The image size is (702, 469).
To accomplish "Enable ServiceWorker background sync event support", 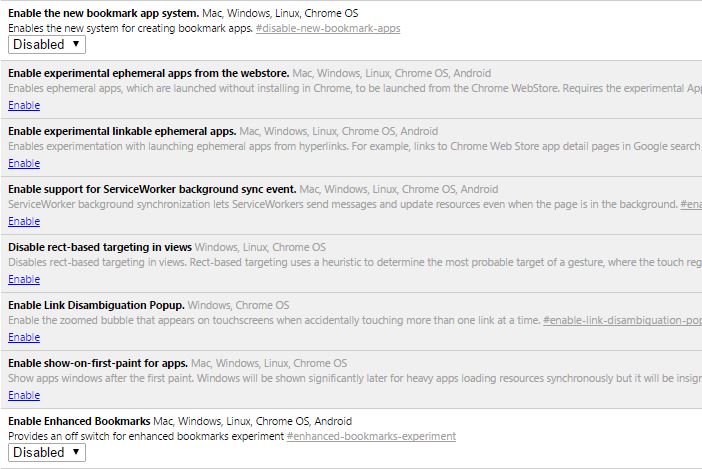I will click(24, 221).
